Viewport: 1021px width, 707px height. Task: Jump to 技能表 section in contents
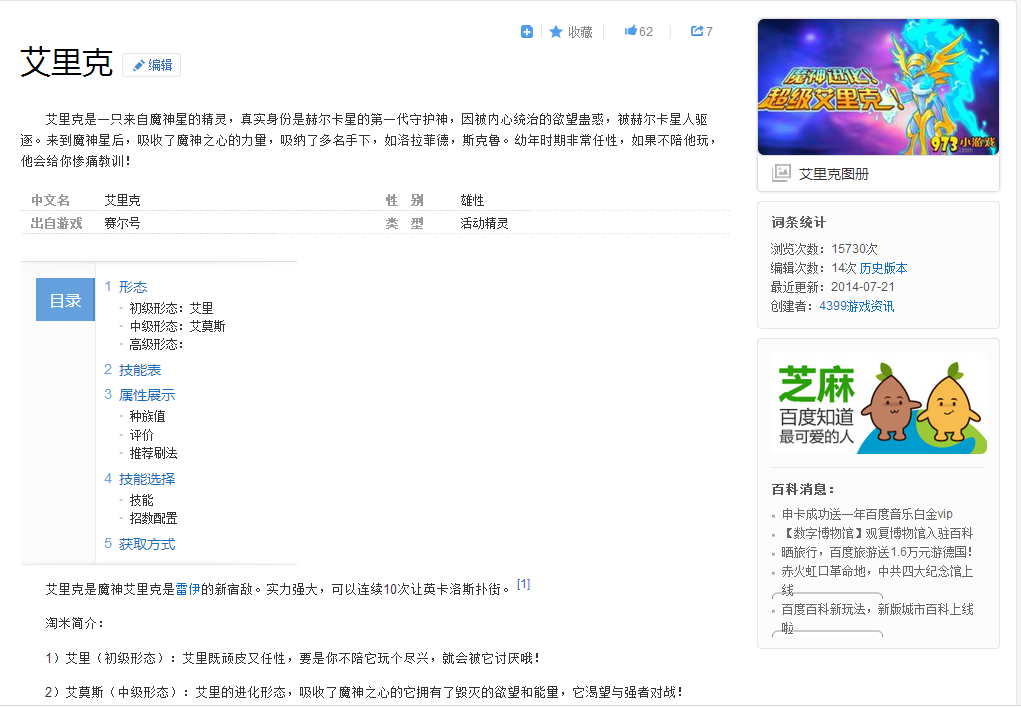(x=140, y=370)
